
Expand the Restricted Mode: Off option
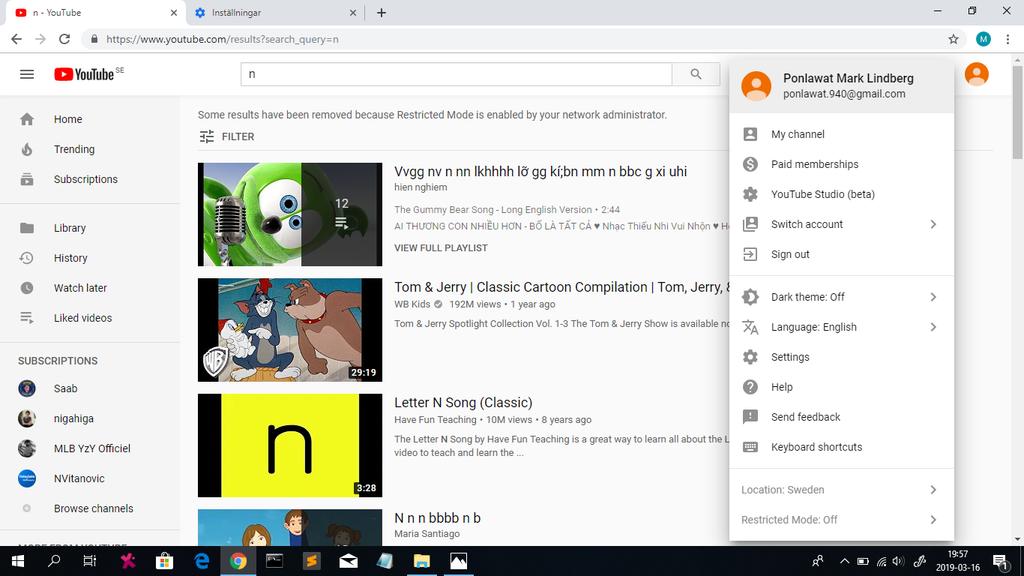point(841,520)
